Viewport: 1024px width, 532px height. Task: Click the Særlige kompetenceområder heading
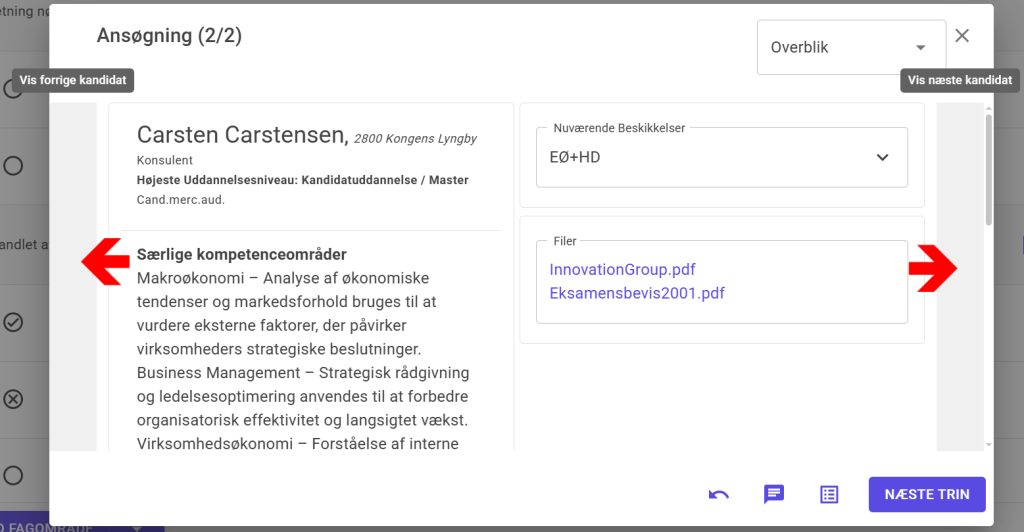241,254
